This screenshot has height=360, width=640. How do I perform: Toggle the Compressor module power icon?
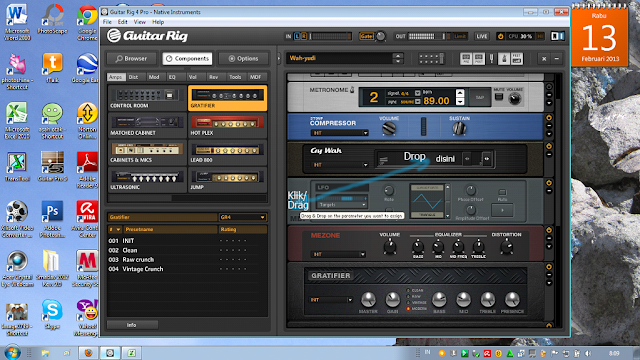549,118
